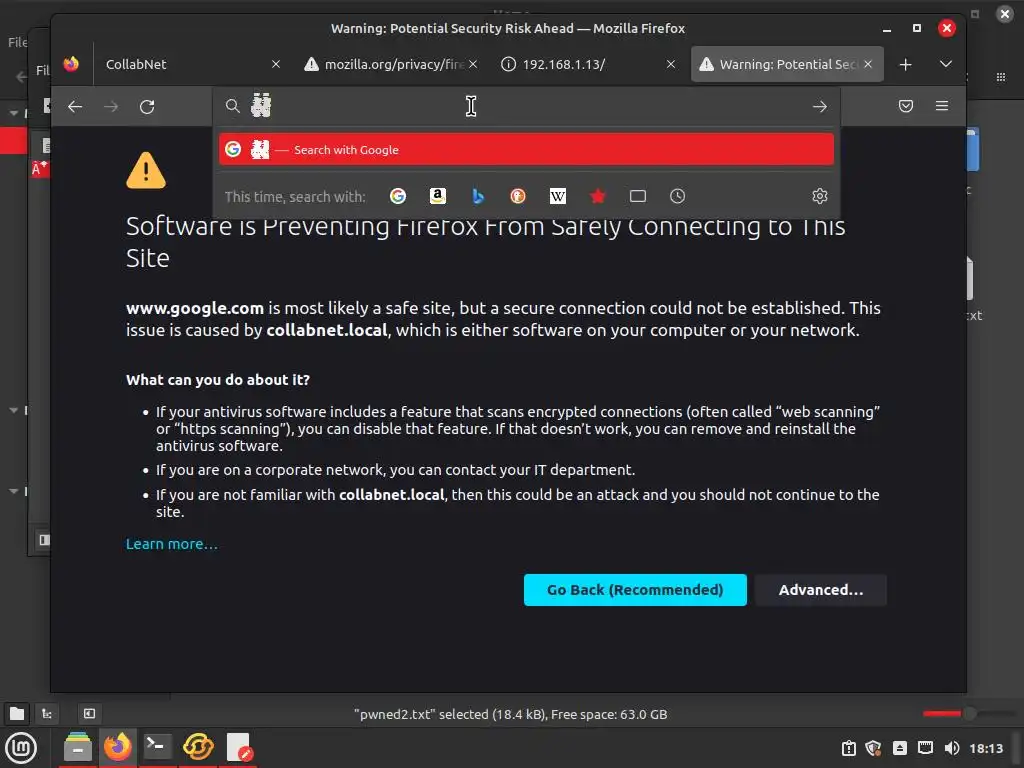Click the Advanced... button
The width and height of the screenshot is (1024, 768).
click(821, 590)
